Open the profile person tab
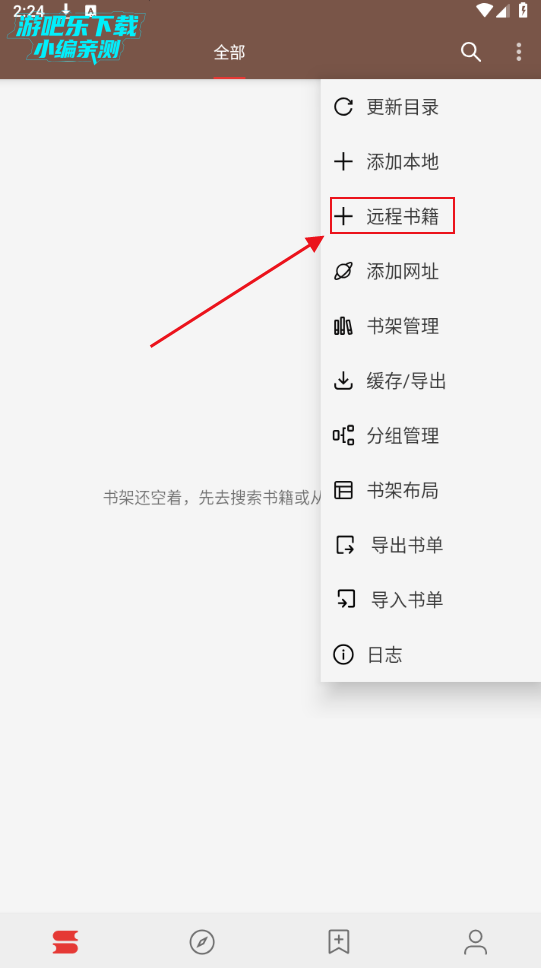The image size is (541, 968). tap(475, 942)
